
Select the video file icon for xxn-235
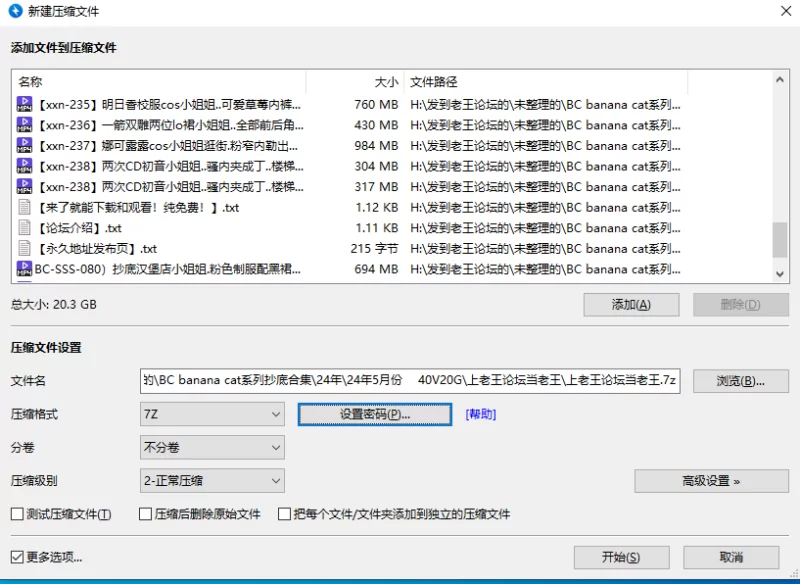[x=24, y=104]
